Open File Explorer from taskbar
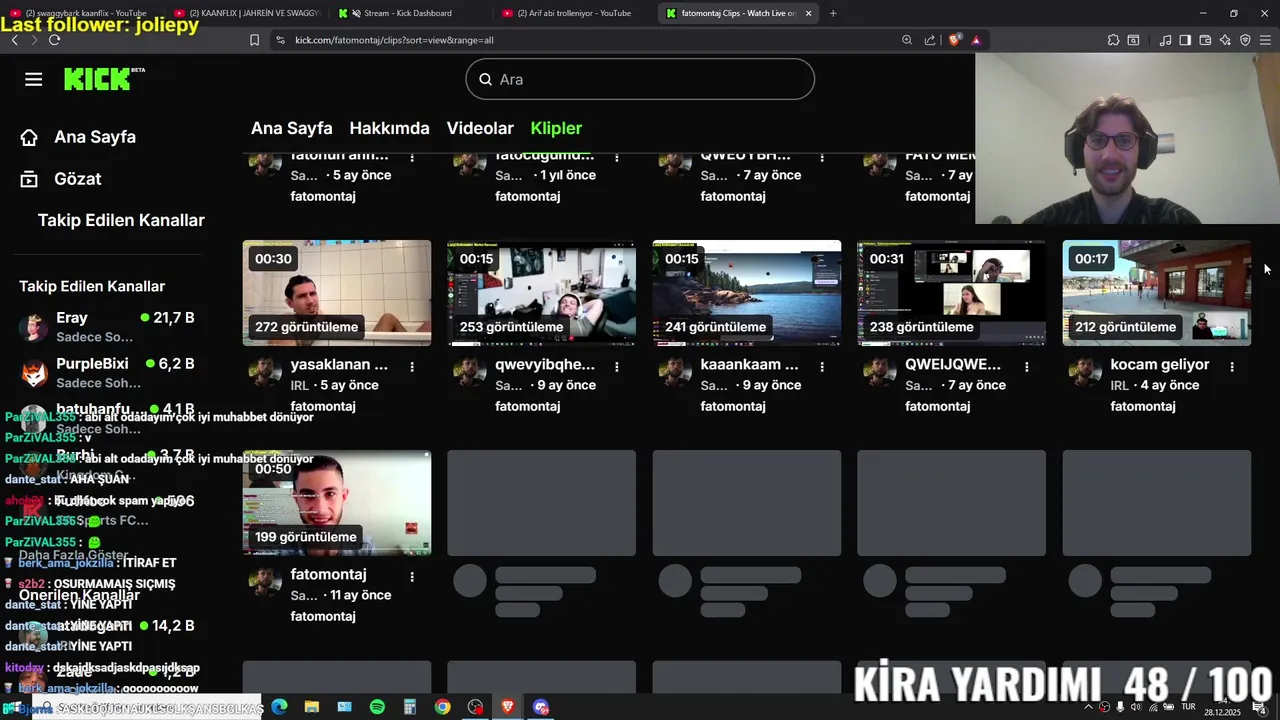The width and height of the screenshot is (1280, 720). [x=311, y=707]
